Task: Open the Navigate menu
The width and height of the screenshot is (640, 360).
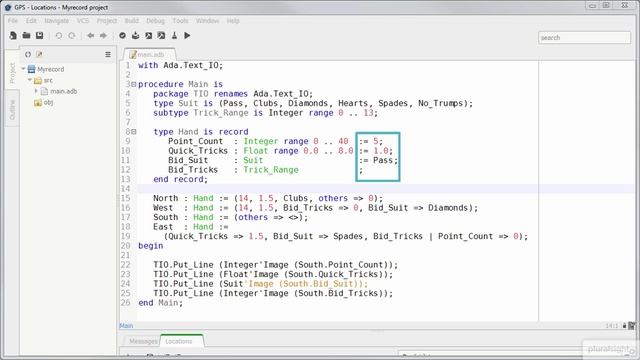Action: (x=57, y=20)
